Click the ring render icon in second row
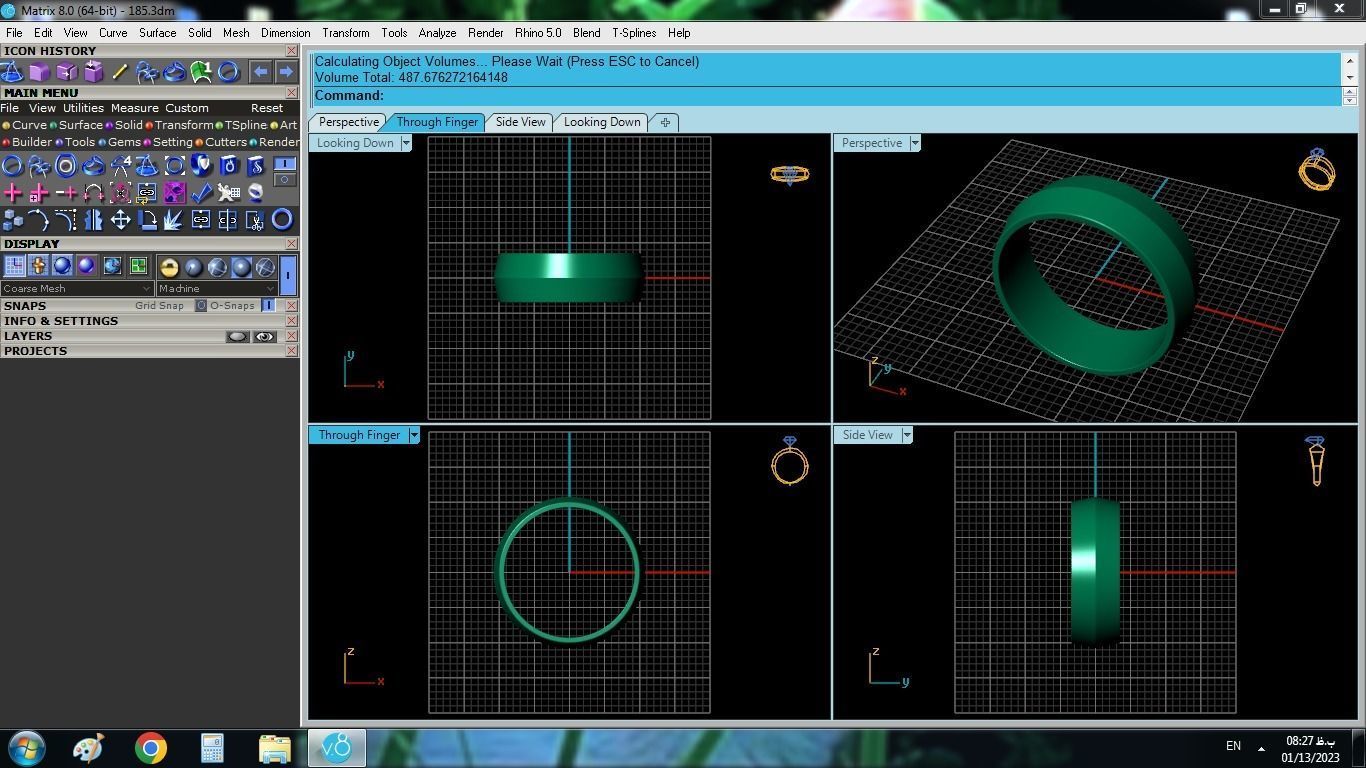 [x=254, y=192]
